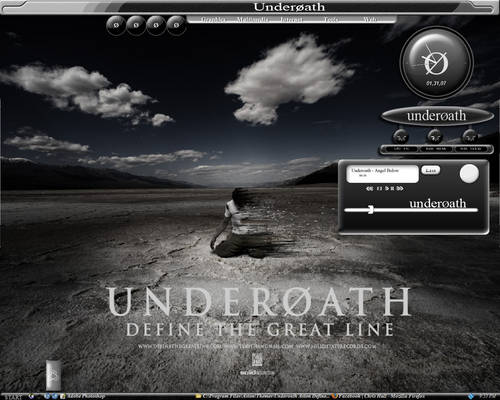Image resolution: width=500 pixels, height=400 pixels.
Task: Click the oval underoath logo widget
Action: 437,116
